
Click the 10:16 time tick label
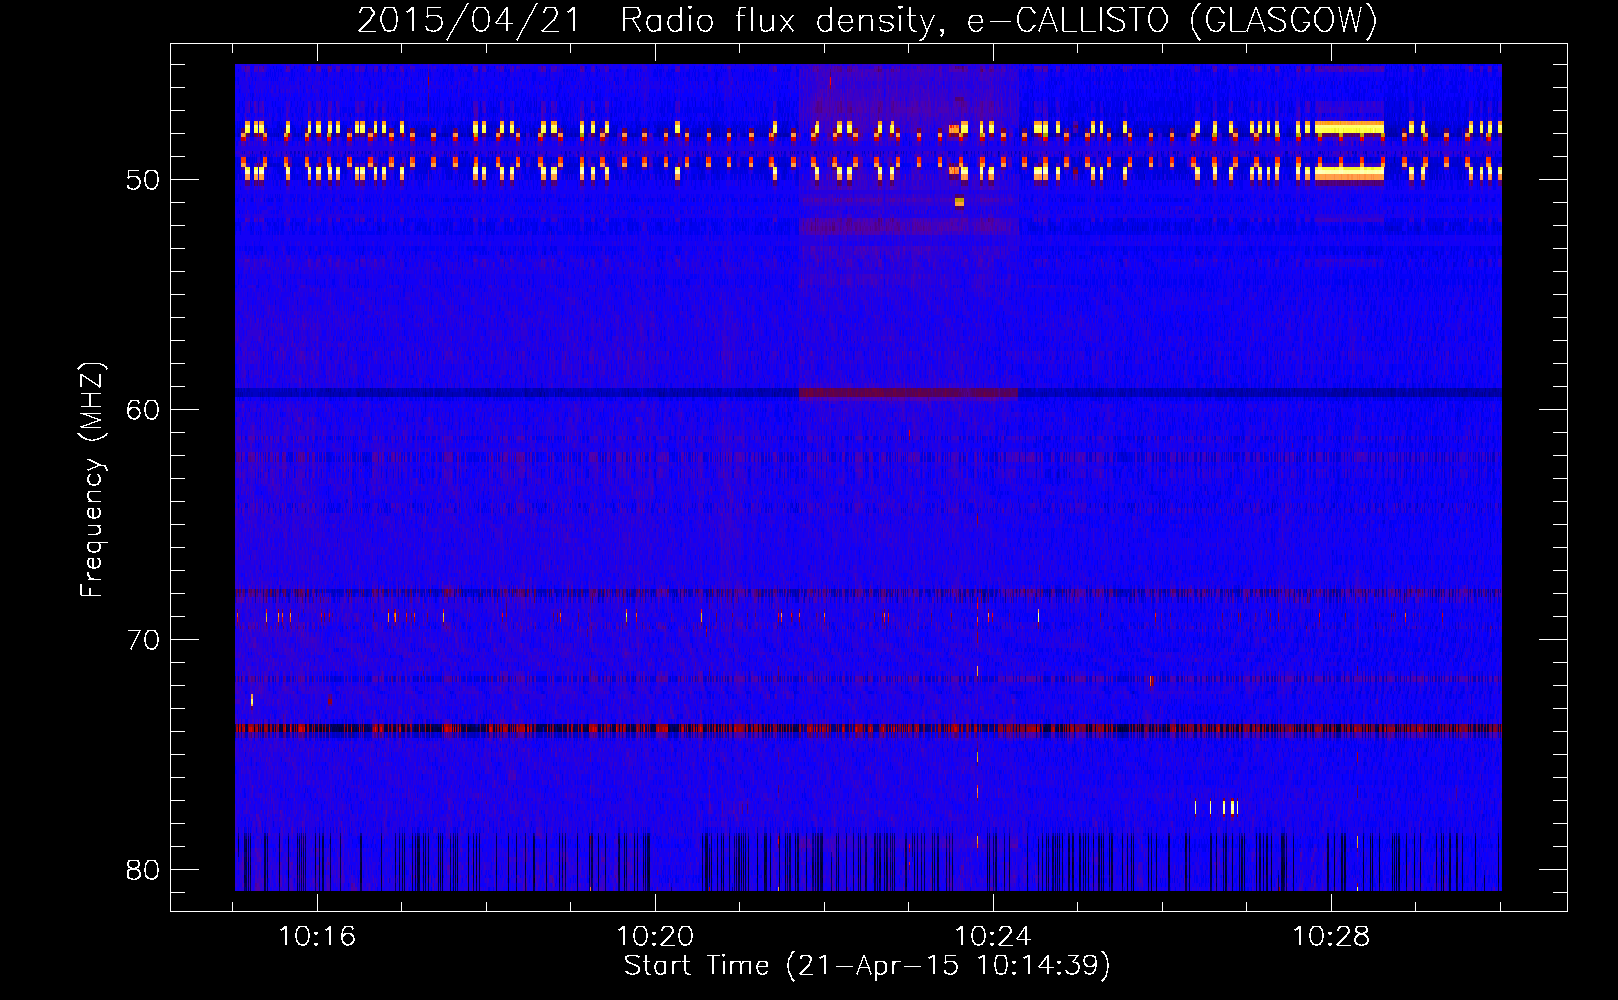coord(317,936)
